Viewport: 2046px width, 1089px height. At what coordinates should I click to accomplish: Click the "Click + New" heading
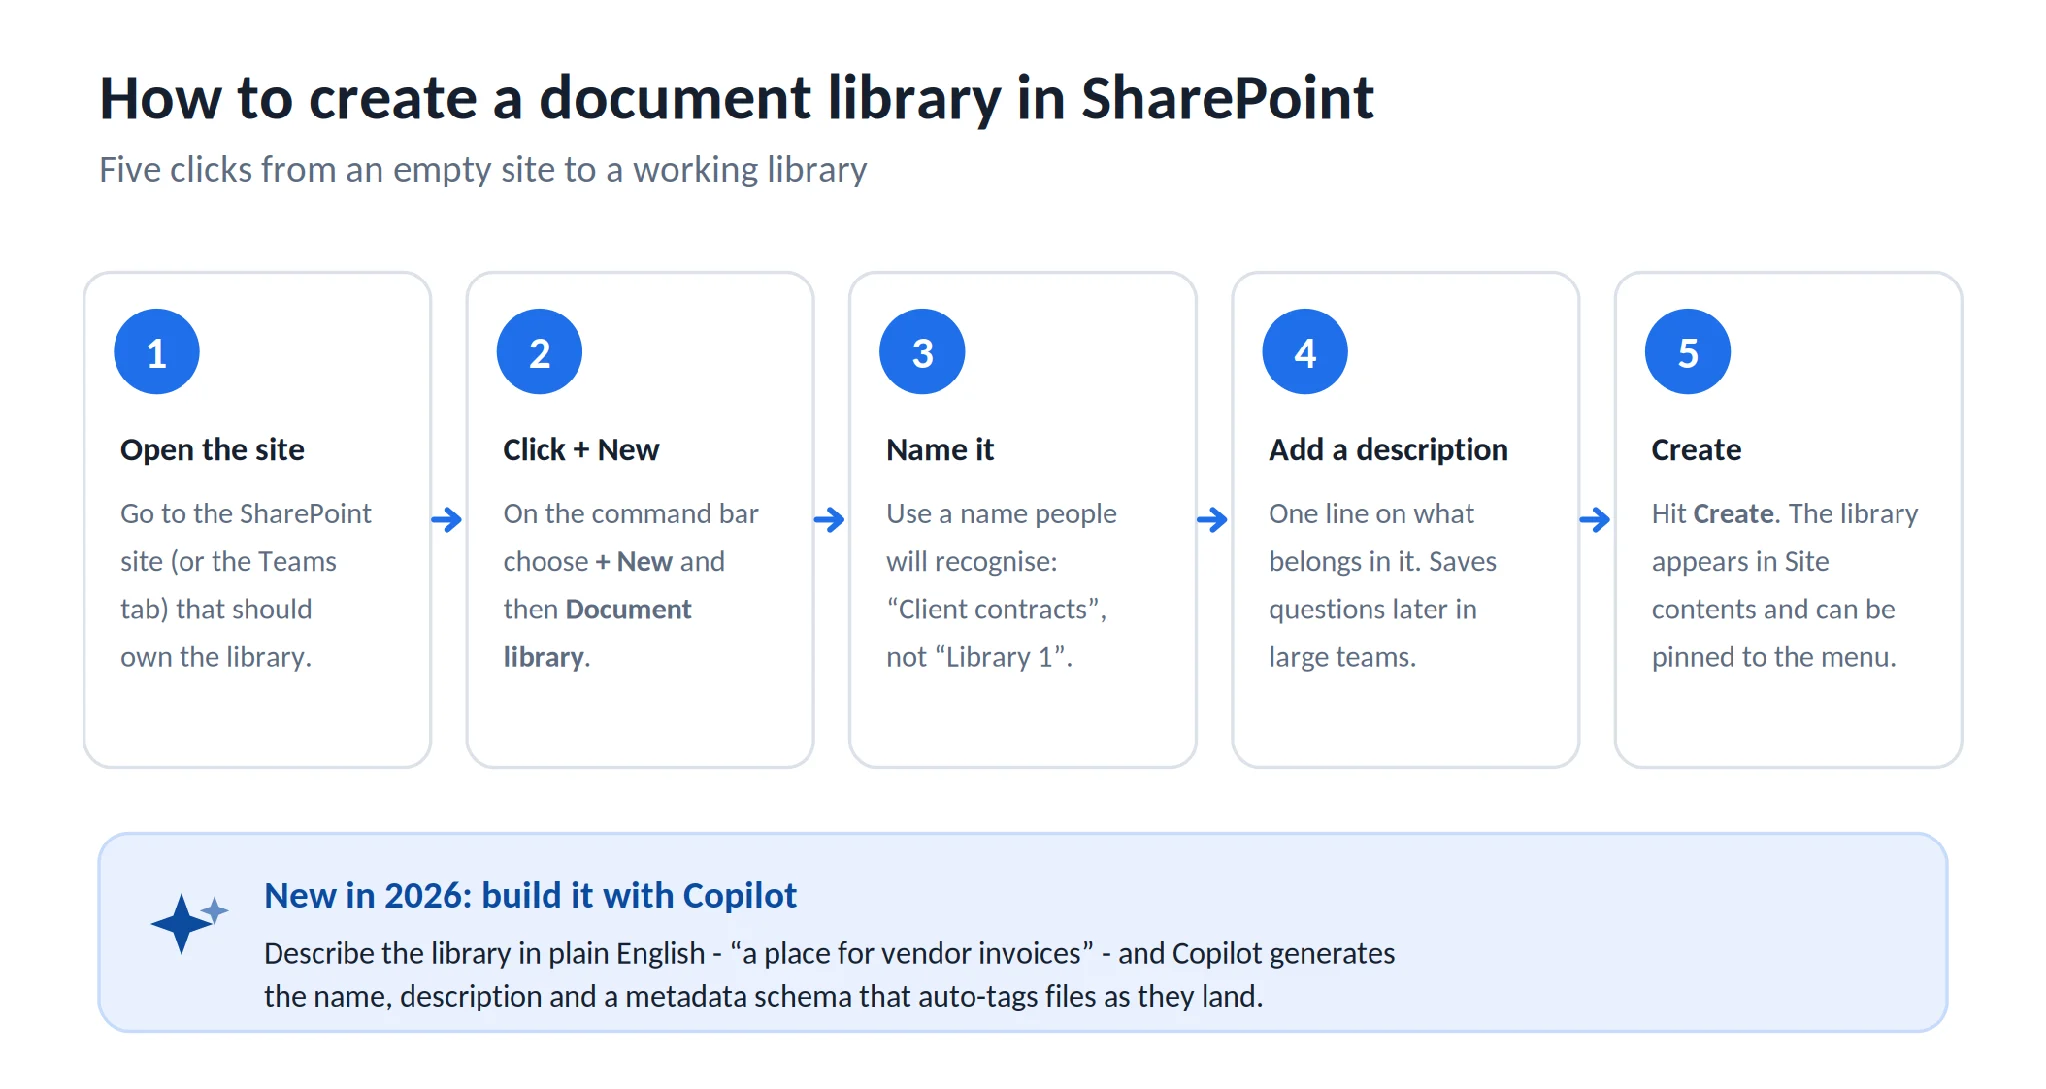click(x=581, y=450)
